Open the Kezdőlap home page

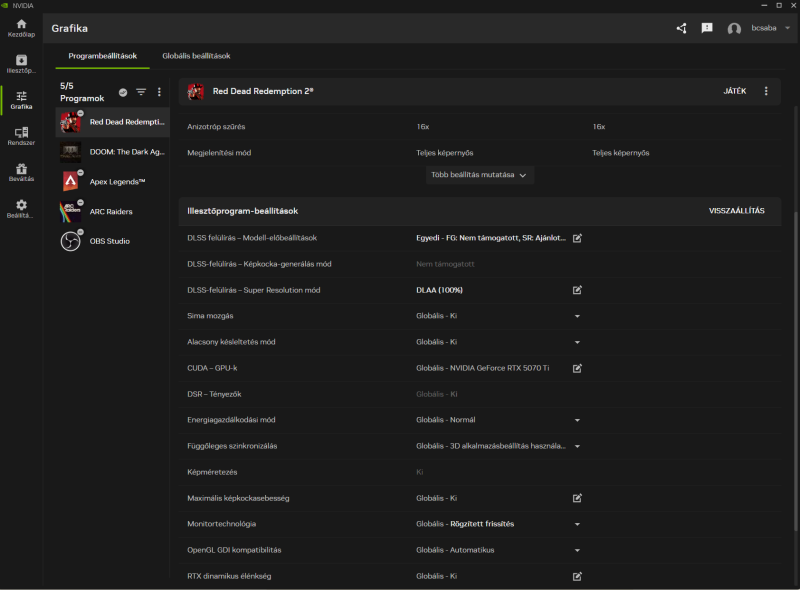pos(21,28)
